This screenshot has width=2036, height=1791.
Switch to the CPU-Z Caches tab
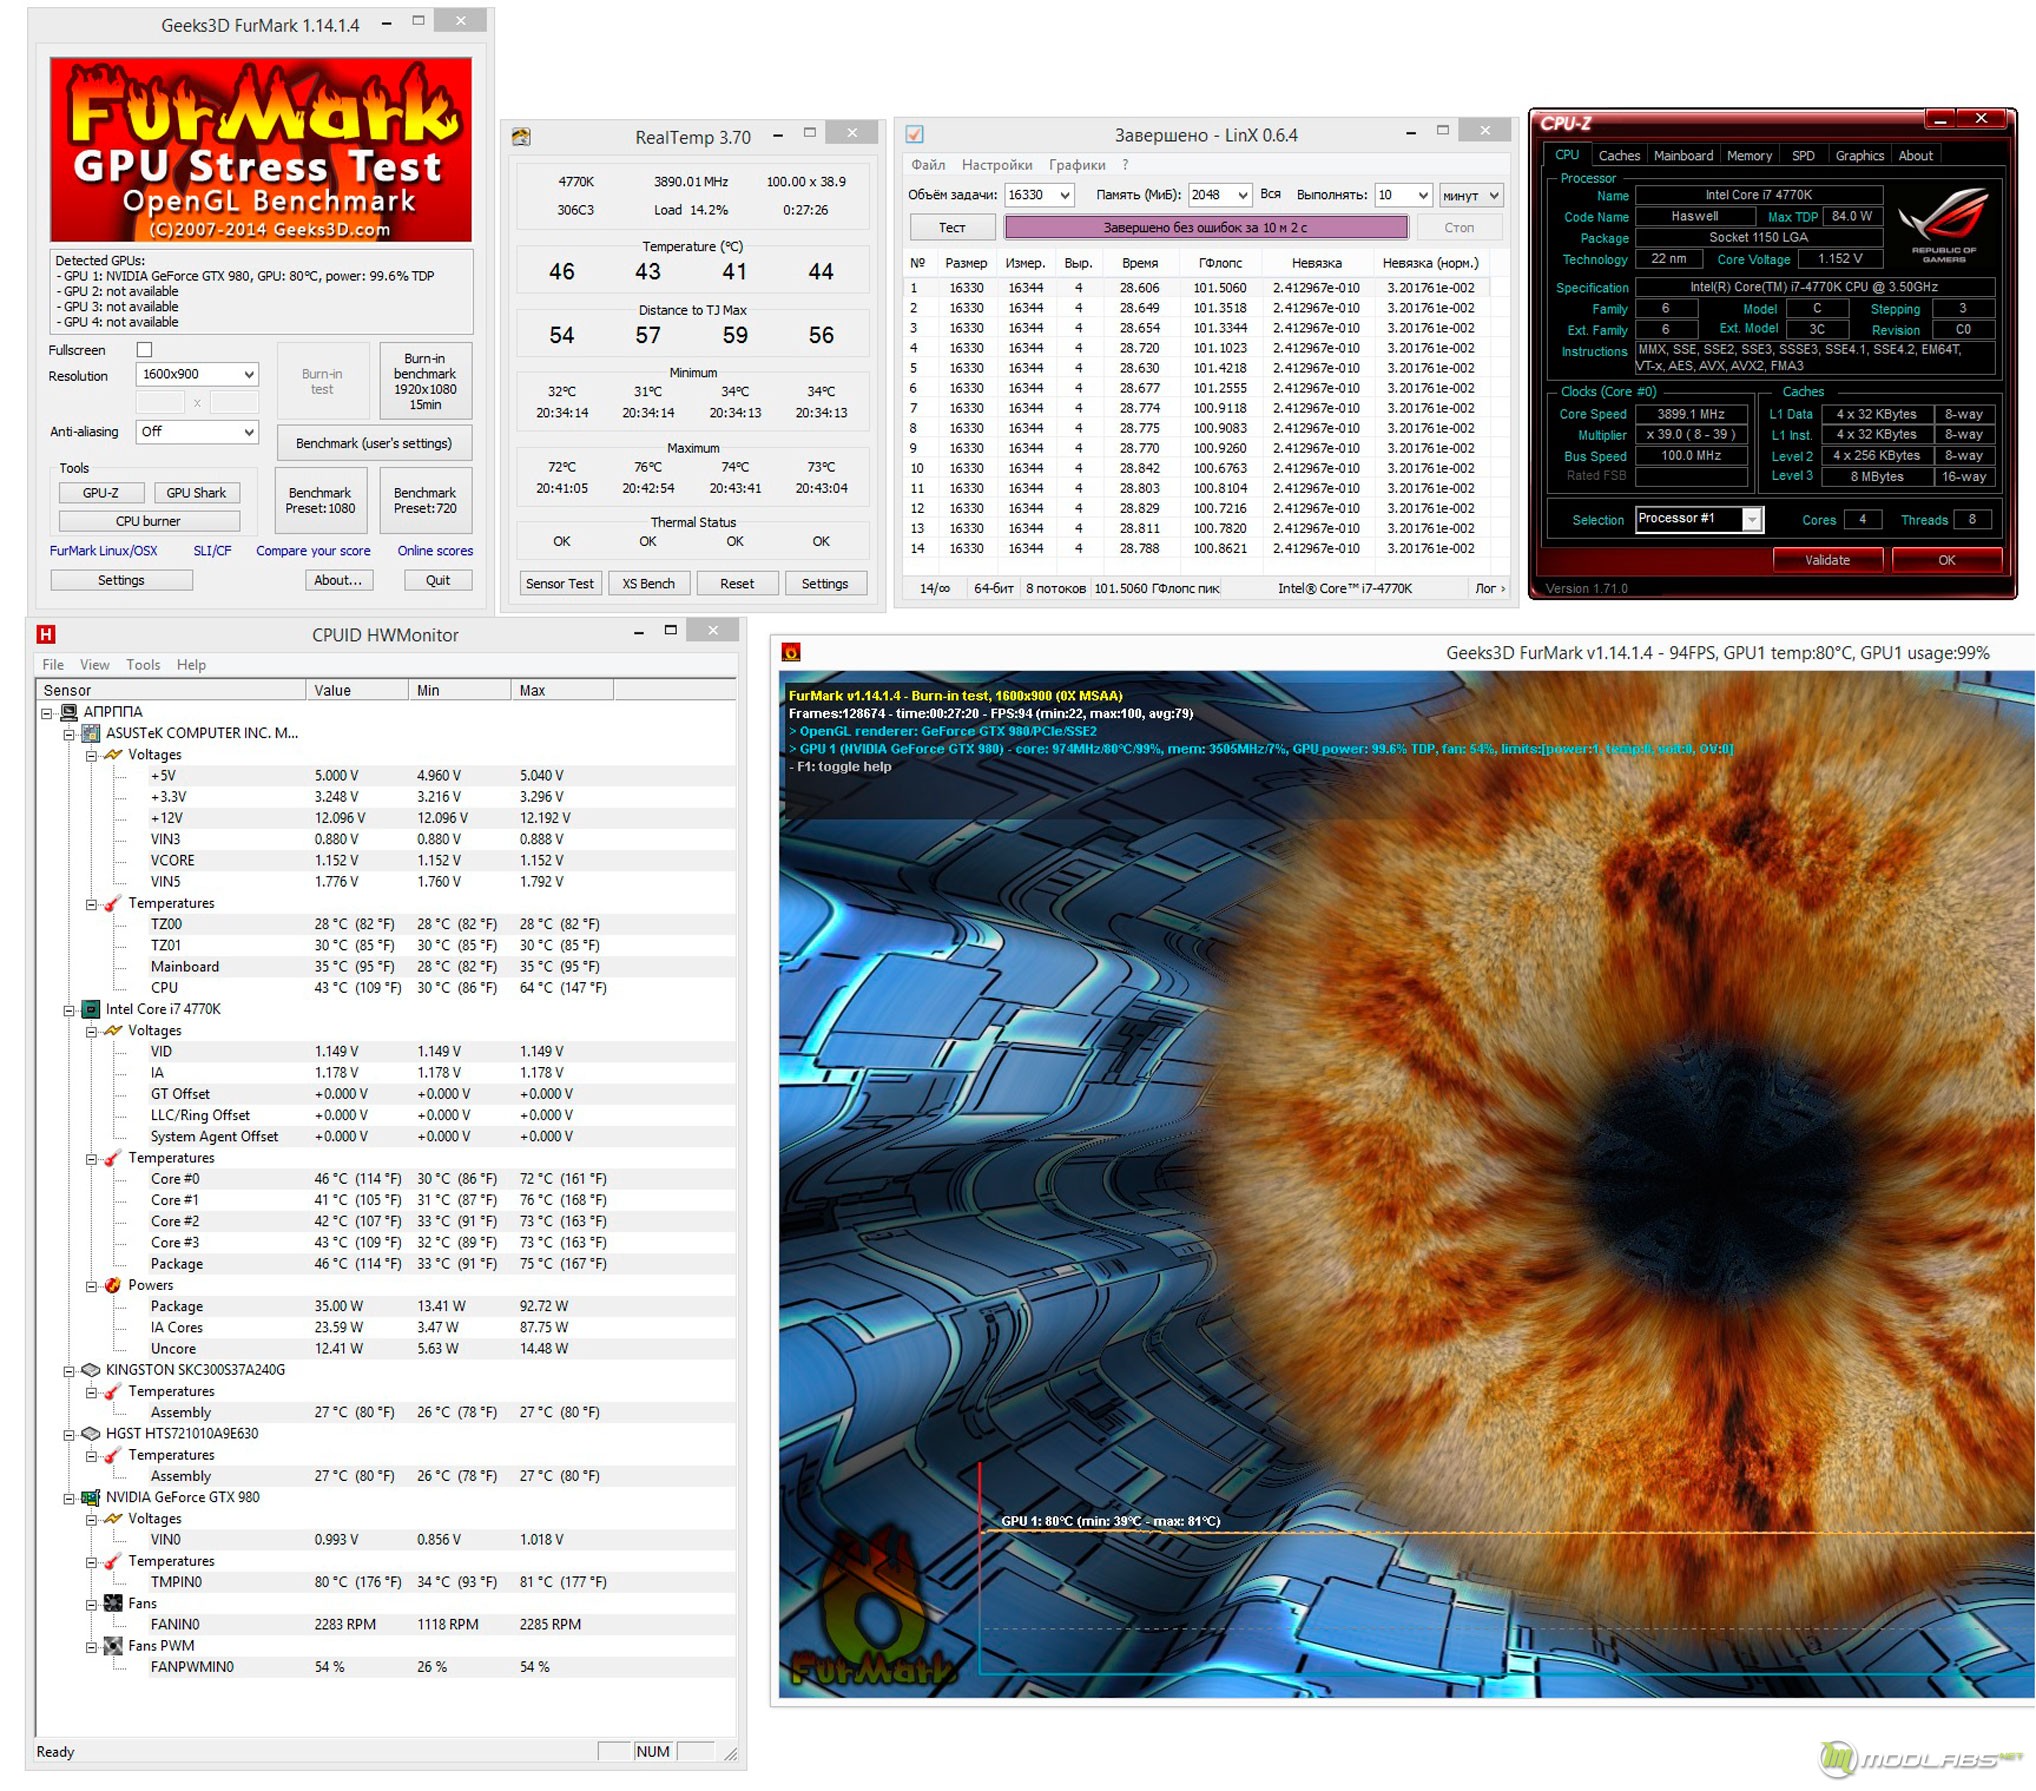click(x=1619, y=155)
